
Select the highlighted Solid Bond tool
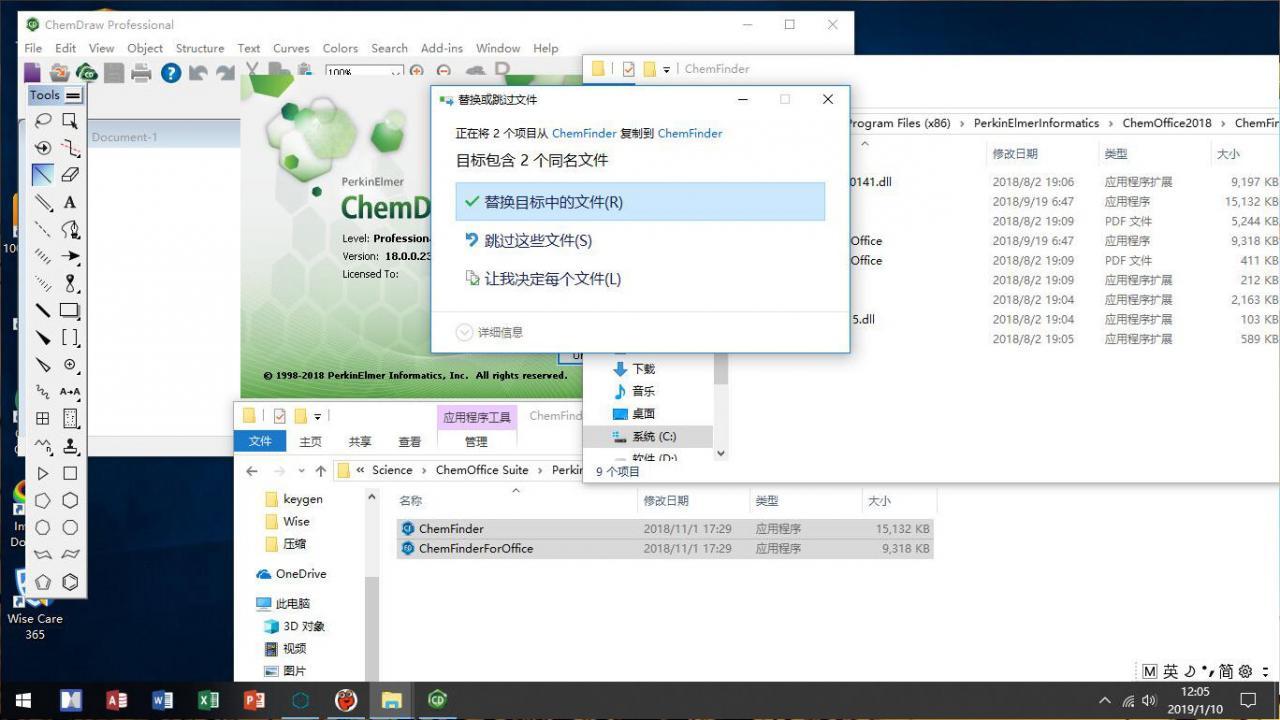pos(43,175)
